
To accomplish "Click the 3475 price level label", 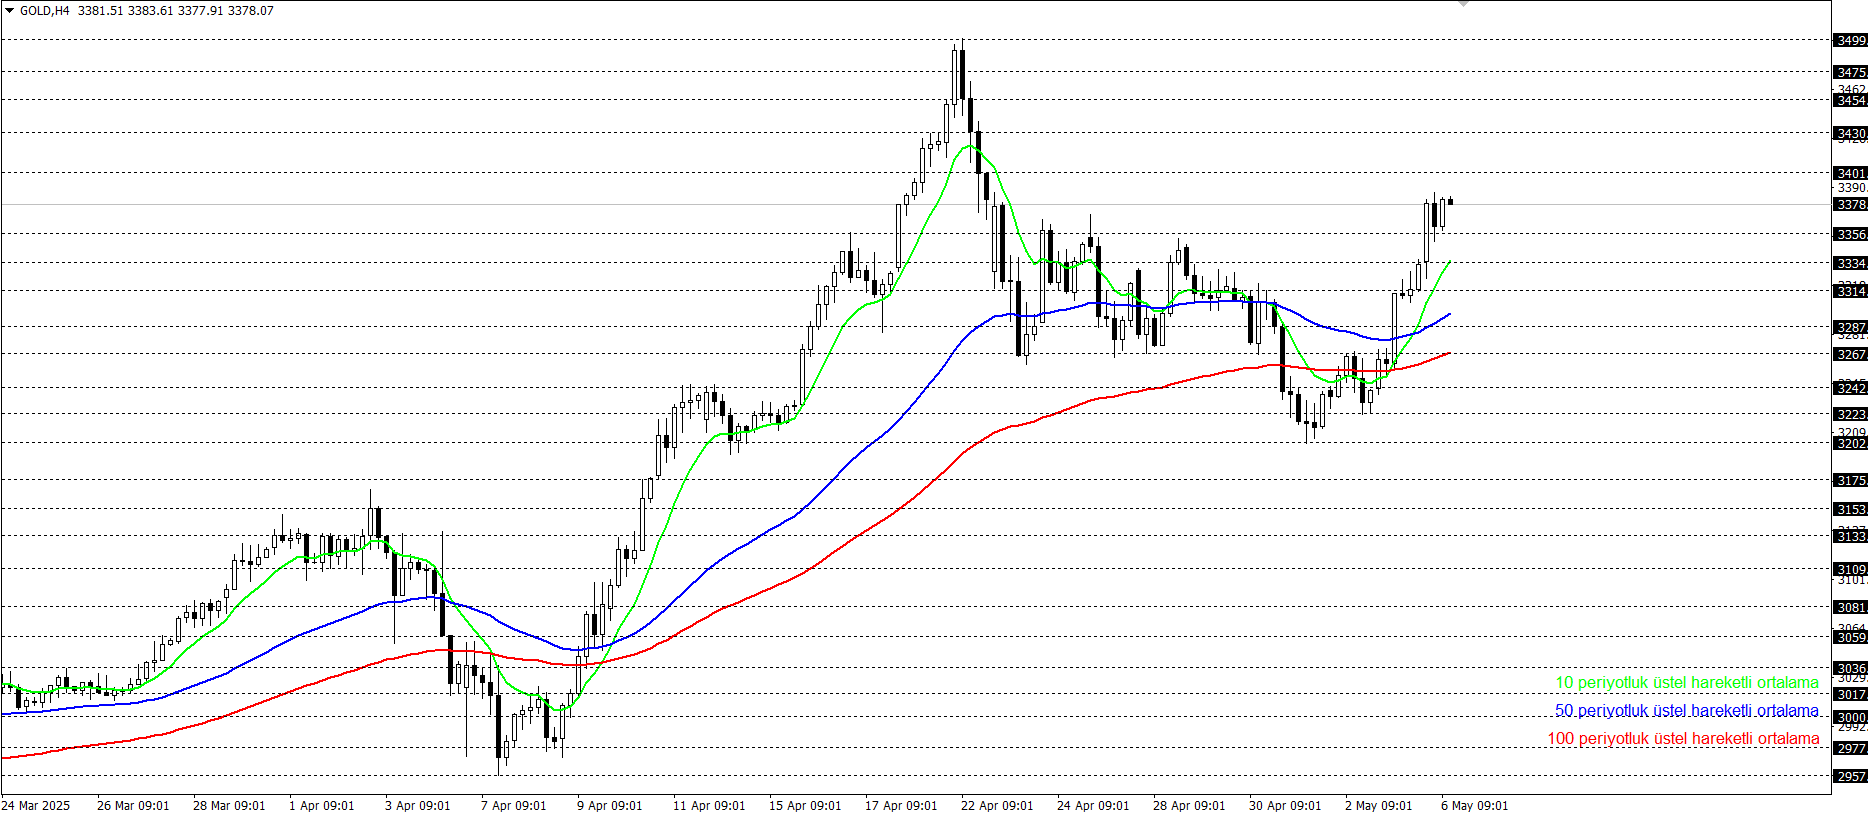I will click(x=1850, y=73).
